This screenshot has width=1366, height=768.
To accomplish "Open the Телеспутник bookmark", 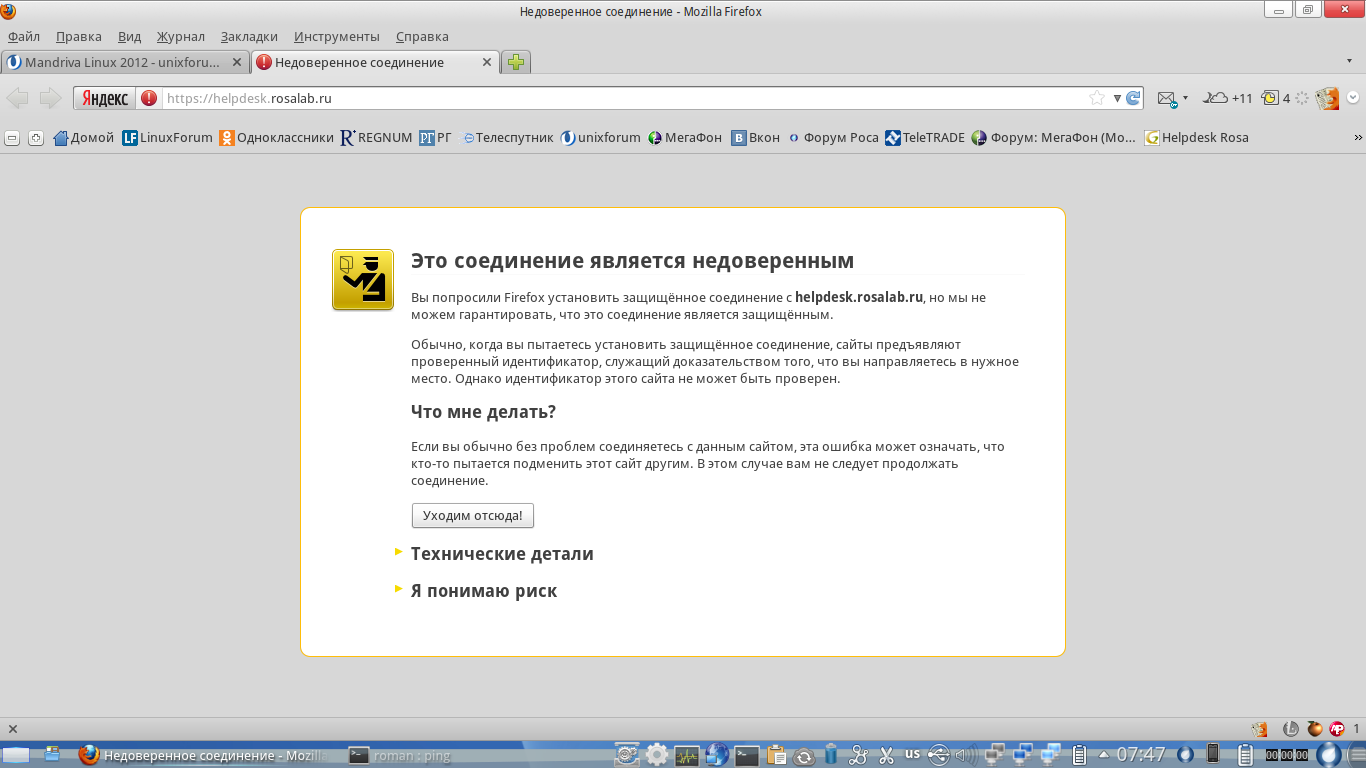I will pyautogui.click(x=508, y=138).
